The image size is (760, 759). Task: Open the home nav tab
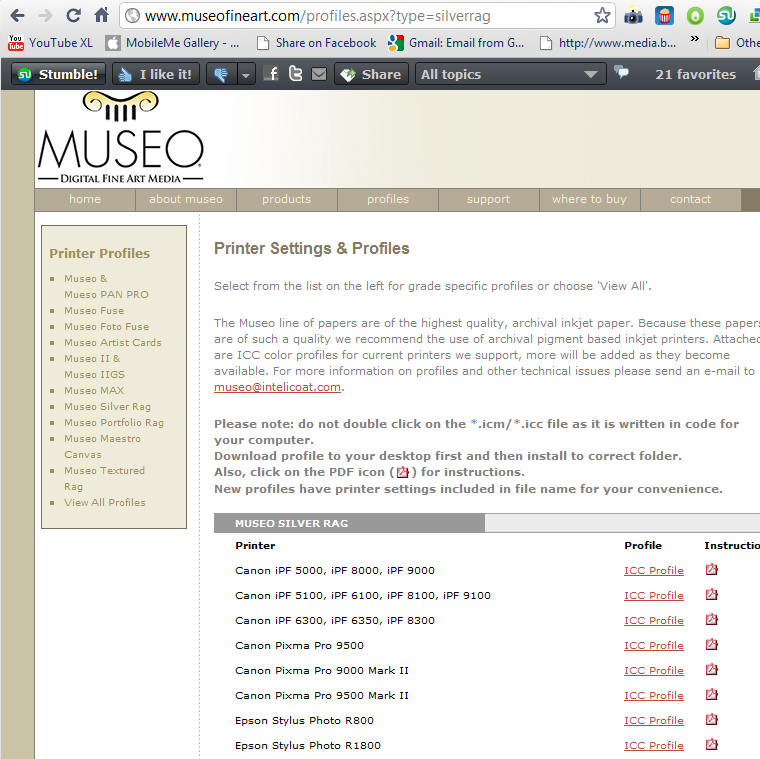[85, 199]
